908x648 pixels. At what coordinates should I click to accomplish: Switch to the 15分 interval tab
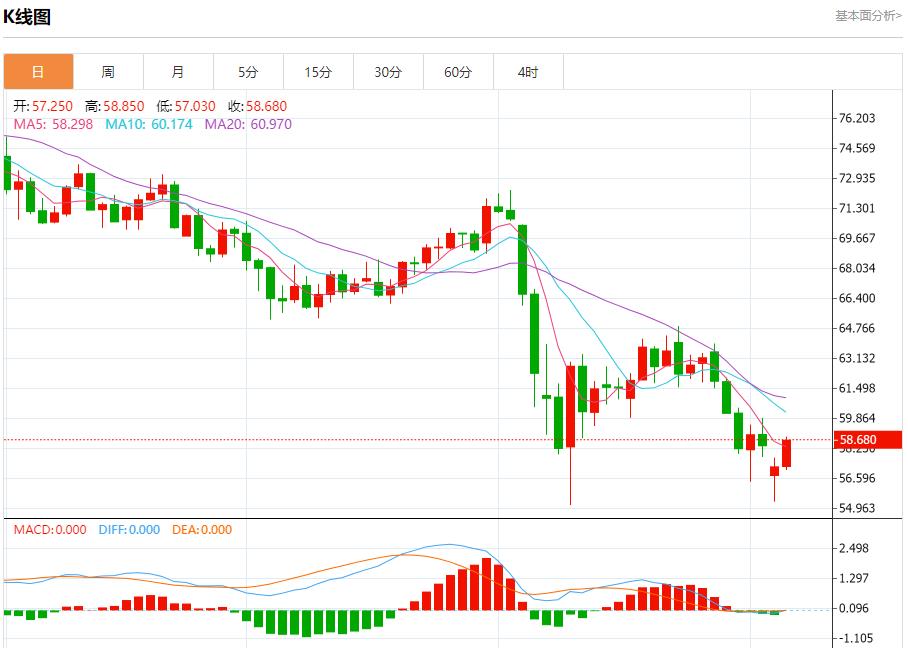318,72
